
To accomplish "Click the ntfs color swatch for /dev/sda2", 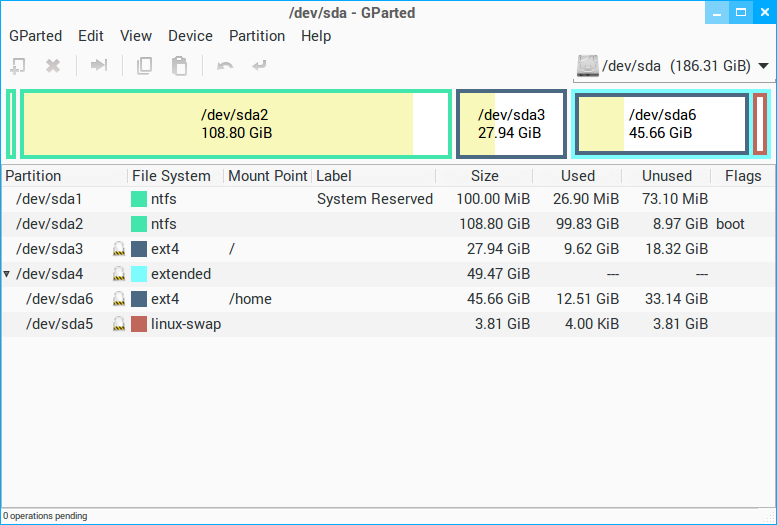I will pyautogui.click(x=139, y=224).
